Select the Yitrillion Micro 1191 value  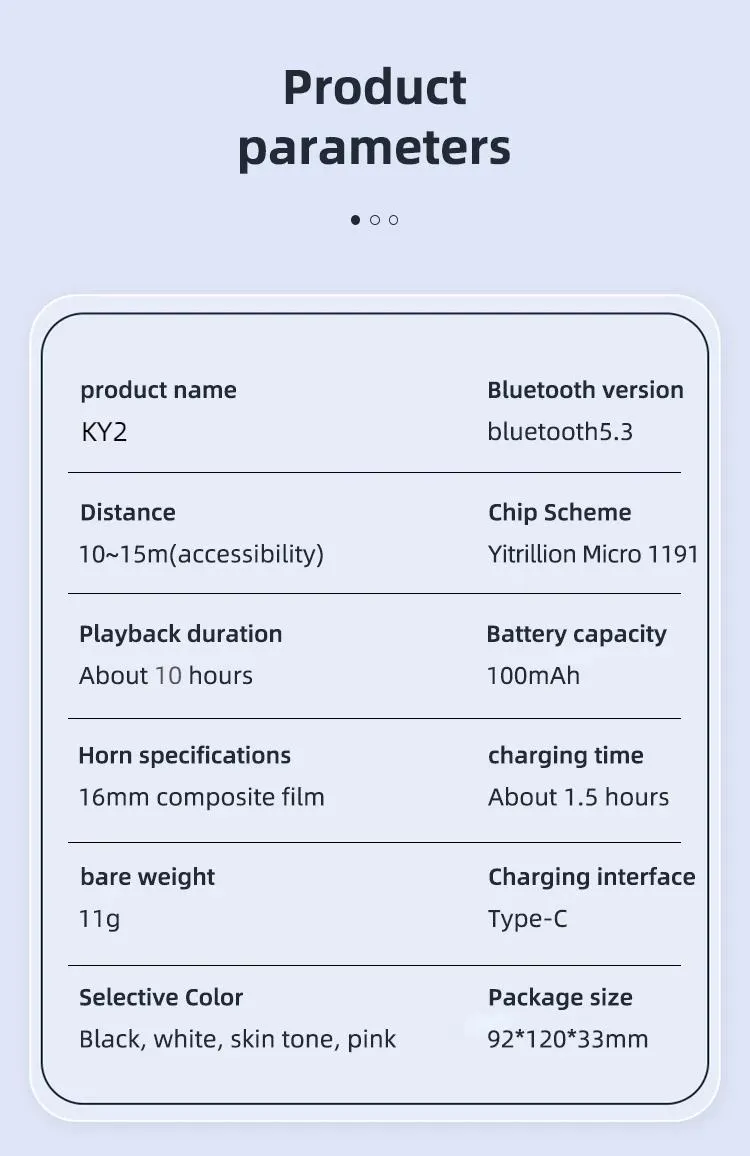593,554
